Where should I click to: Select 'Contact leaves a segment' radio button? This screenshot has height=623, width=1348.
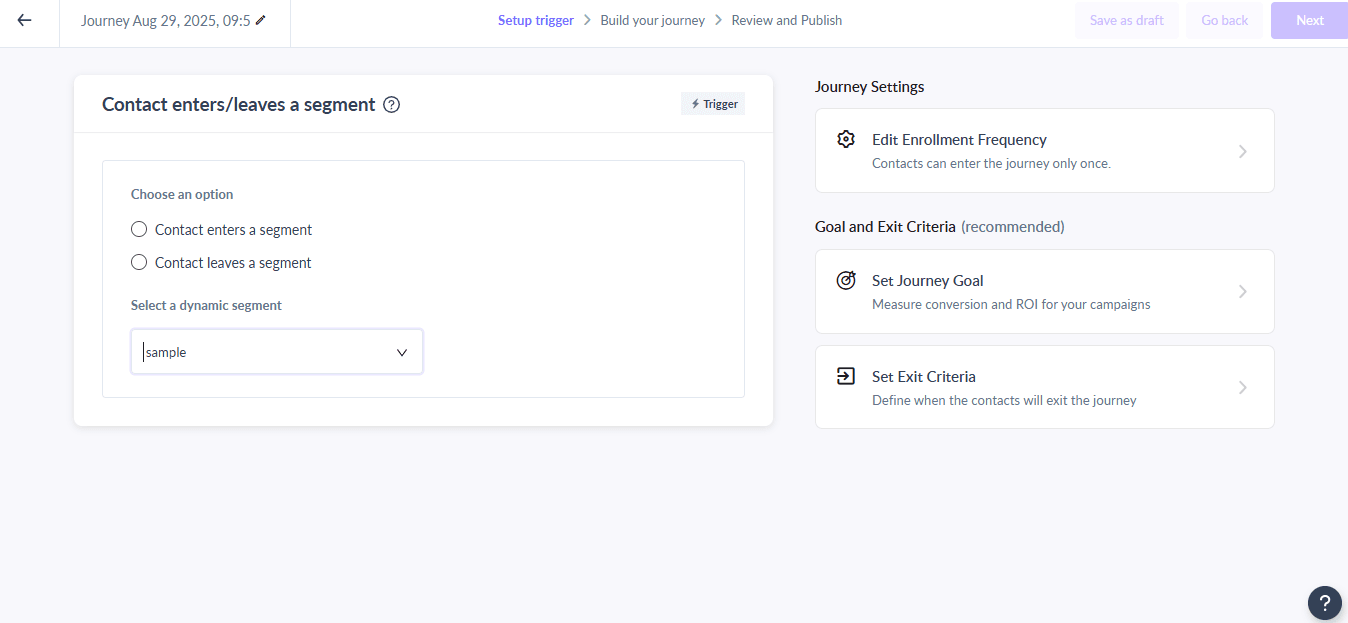[139, 263]
